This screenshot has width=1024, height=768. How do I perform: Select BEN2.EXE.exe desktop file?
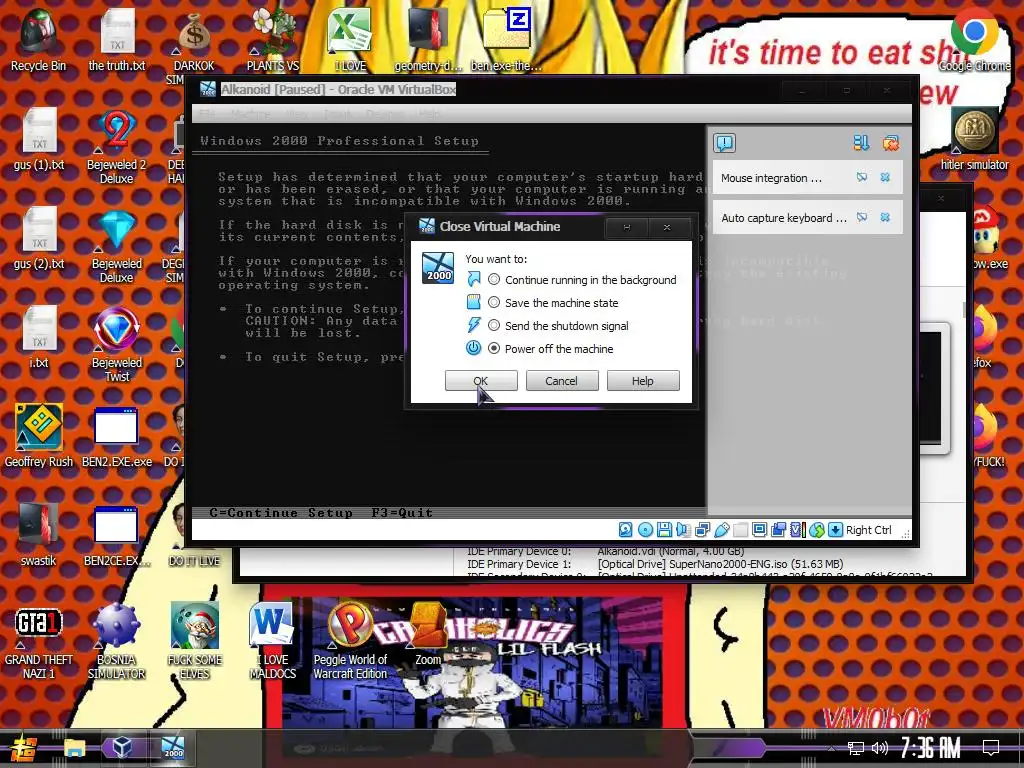point(116,436)
